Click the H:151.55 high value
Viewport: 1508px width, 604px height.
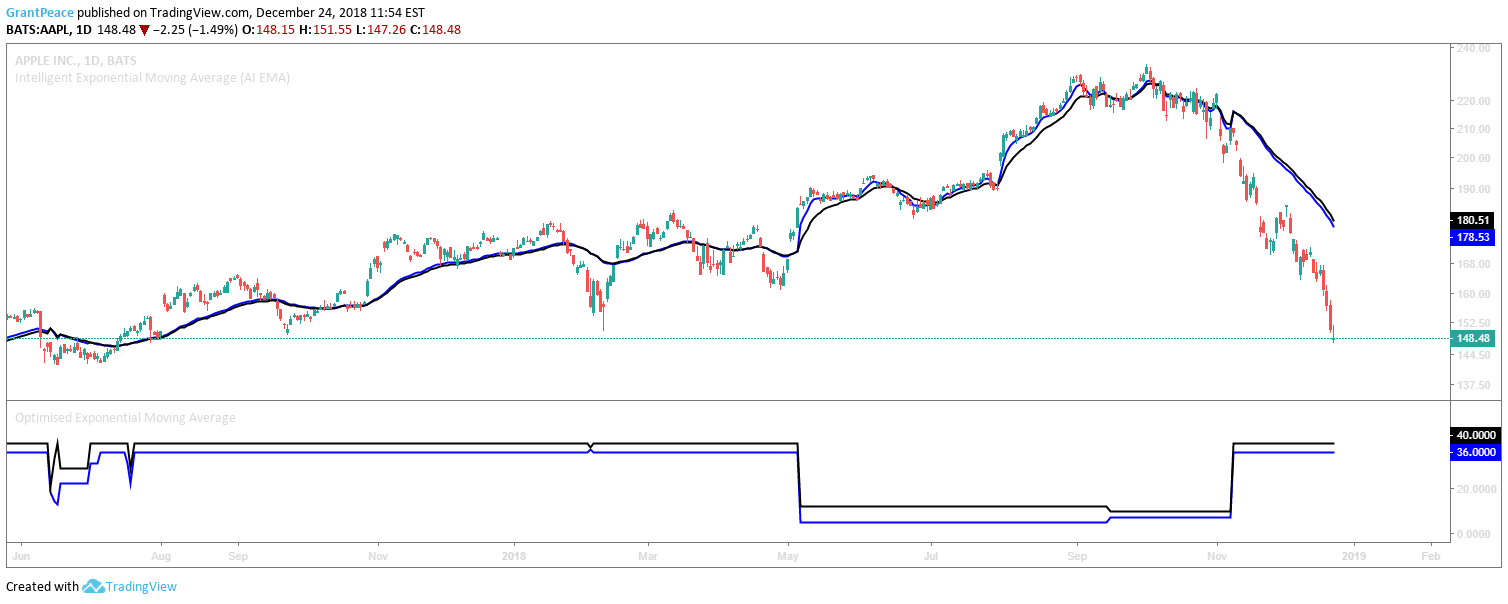coord(323,29)
